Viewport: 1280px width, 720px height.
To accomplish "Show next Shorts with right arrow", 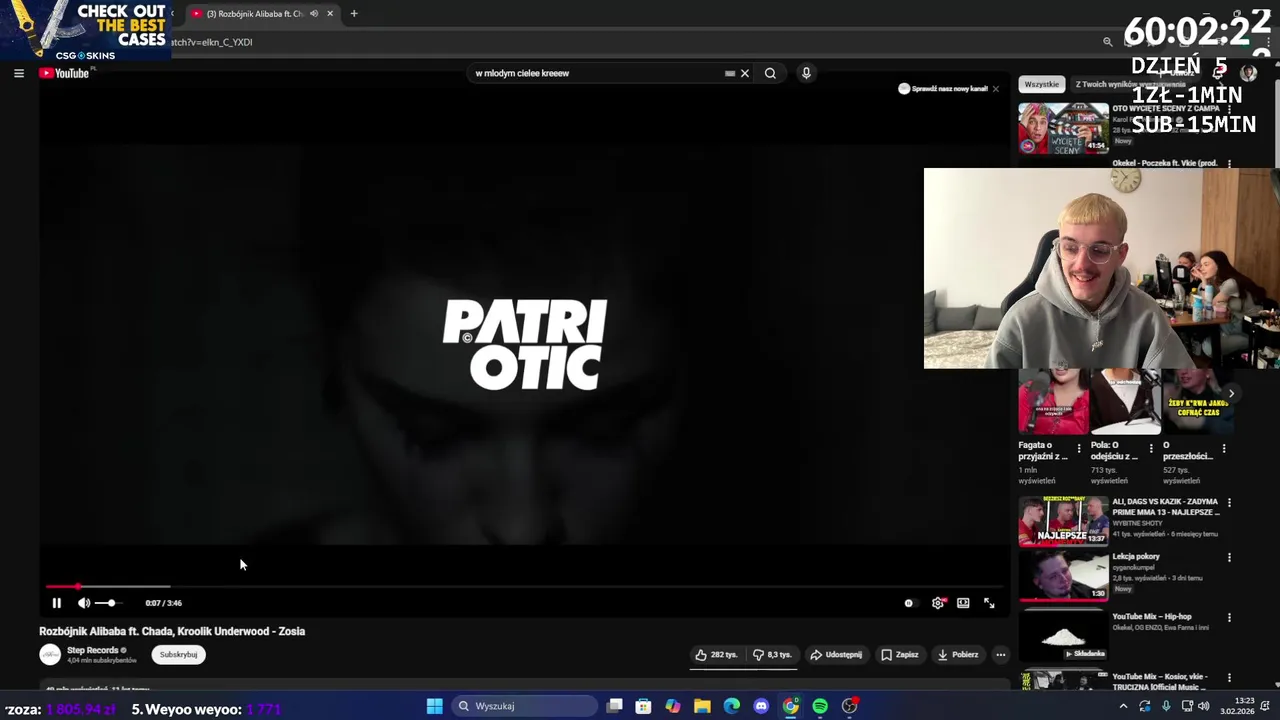I will click(1231, 393).
